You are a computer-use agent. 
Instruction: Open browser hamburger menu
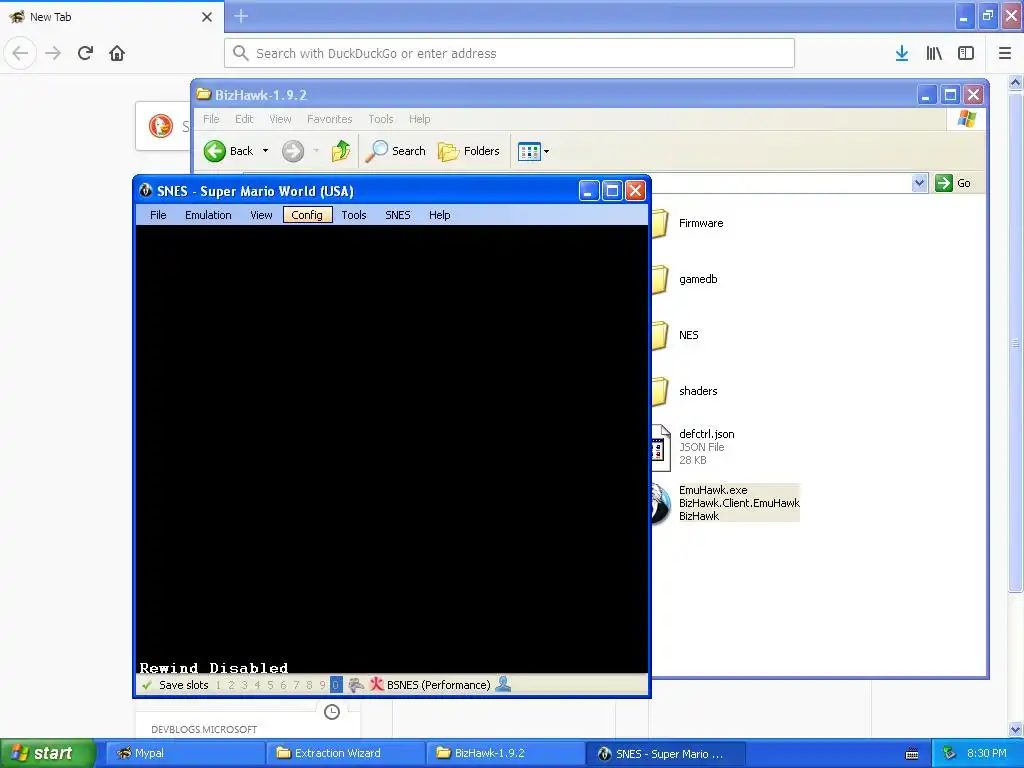1005,53
